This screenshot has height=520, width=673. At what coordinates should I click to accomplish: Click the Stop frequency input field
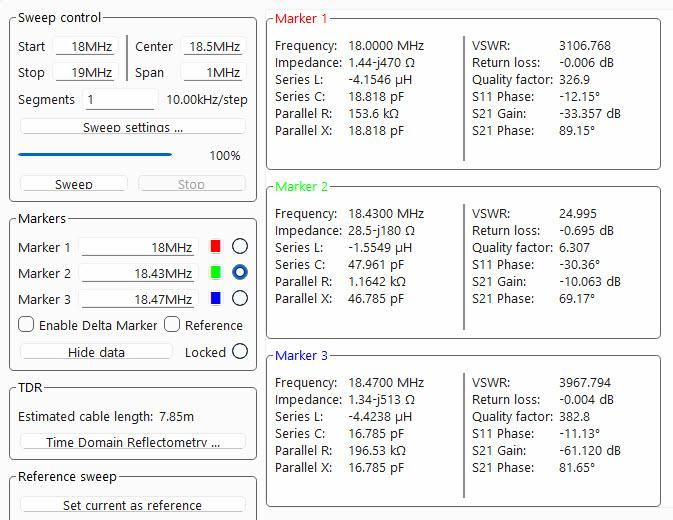pos(85,72)
